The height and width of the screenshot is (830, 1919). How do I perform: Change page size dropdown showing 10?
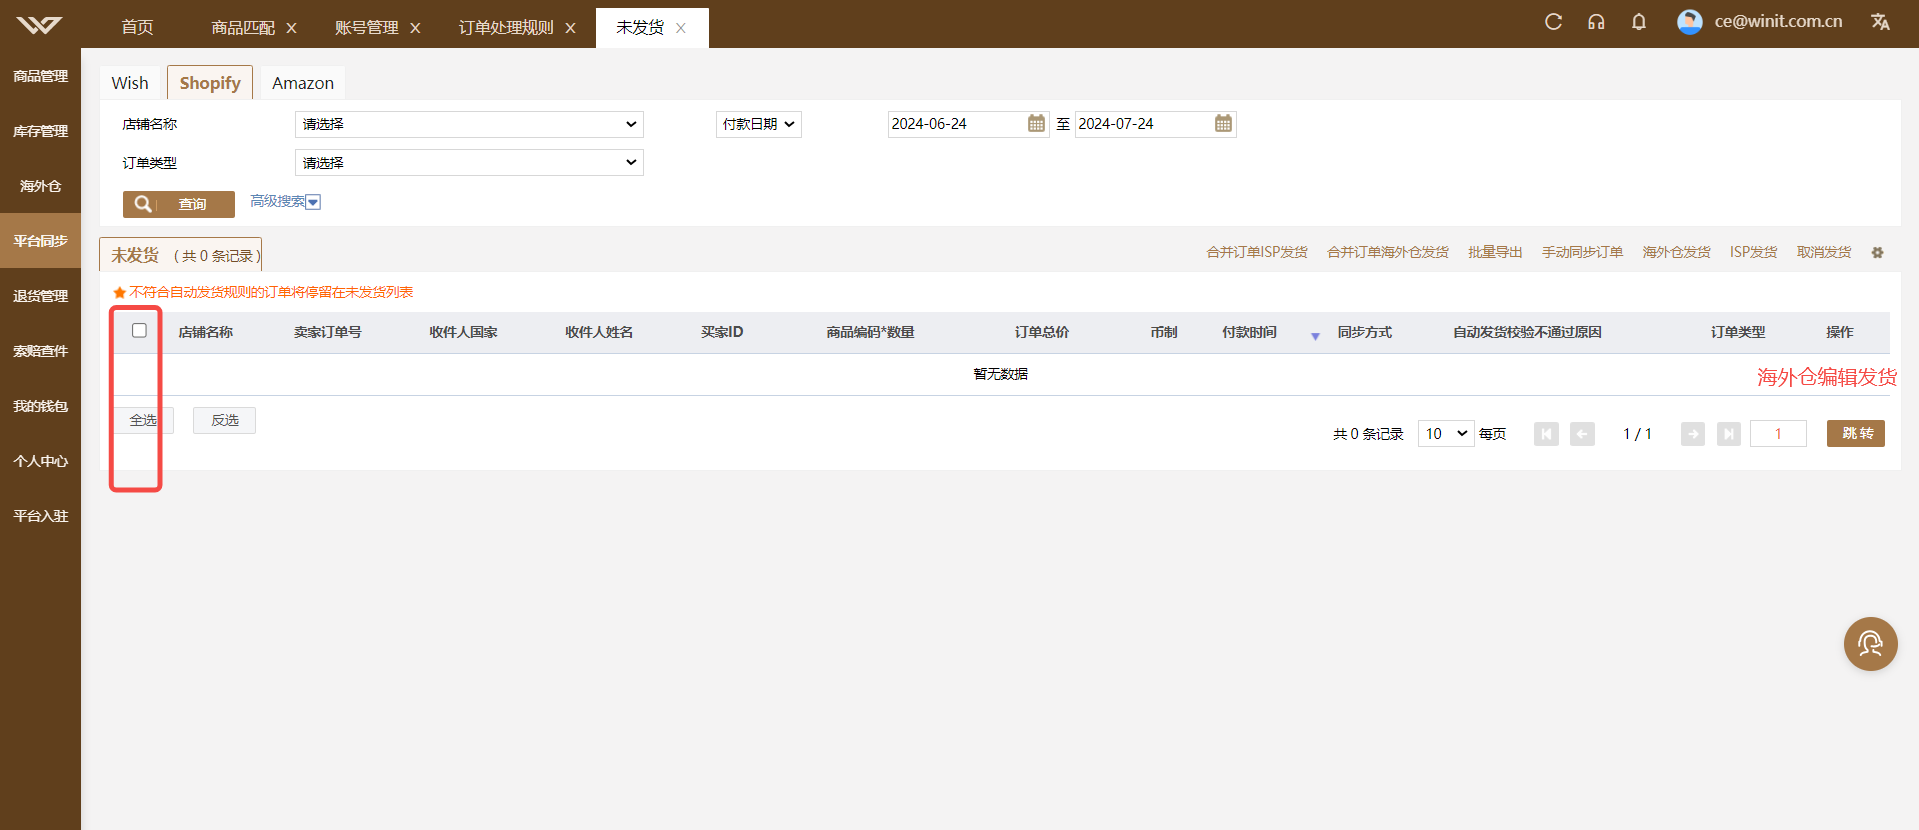(x=1446, y=433)
